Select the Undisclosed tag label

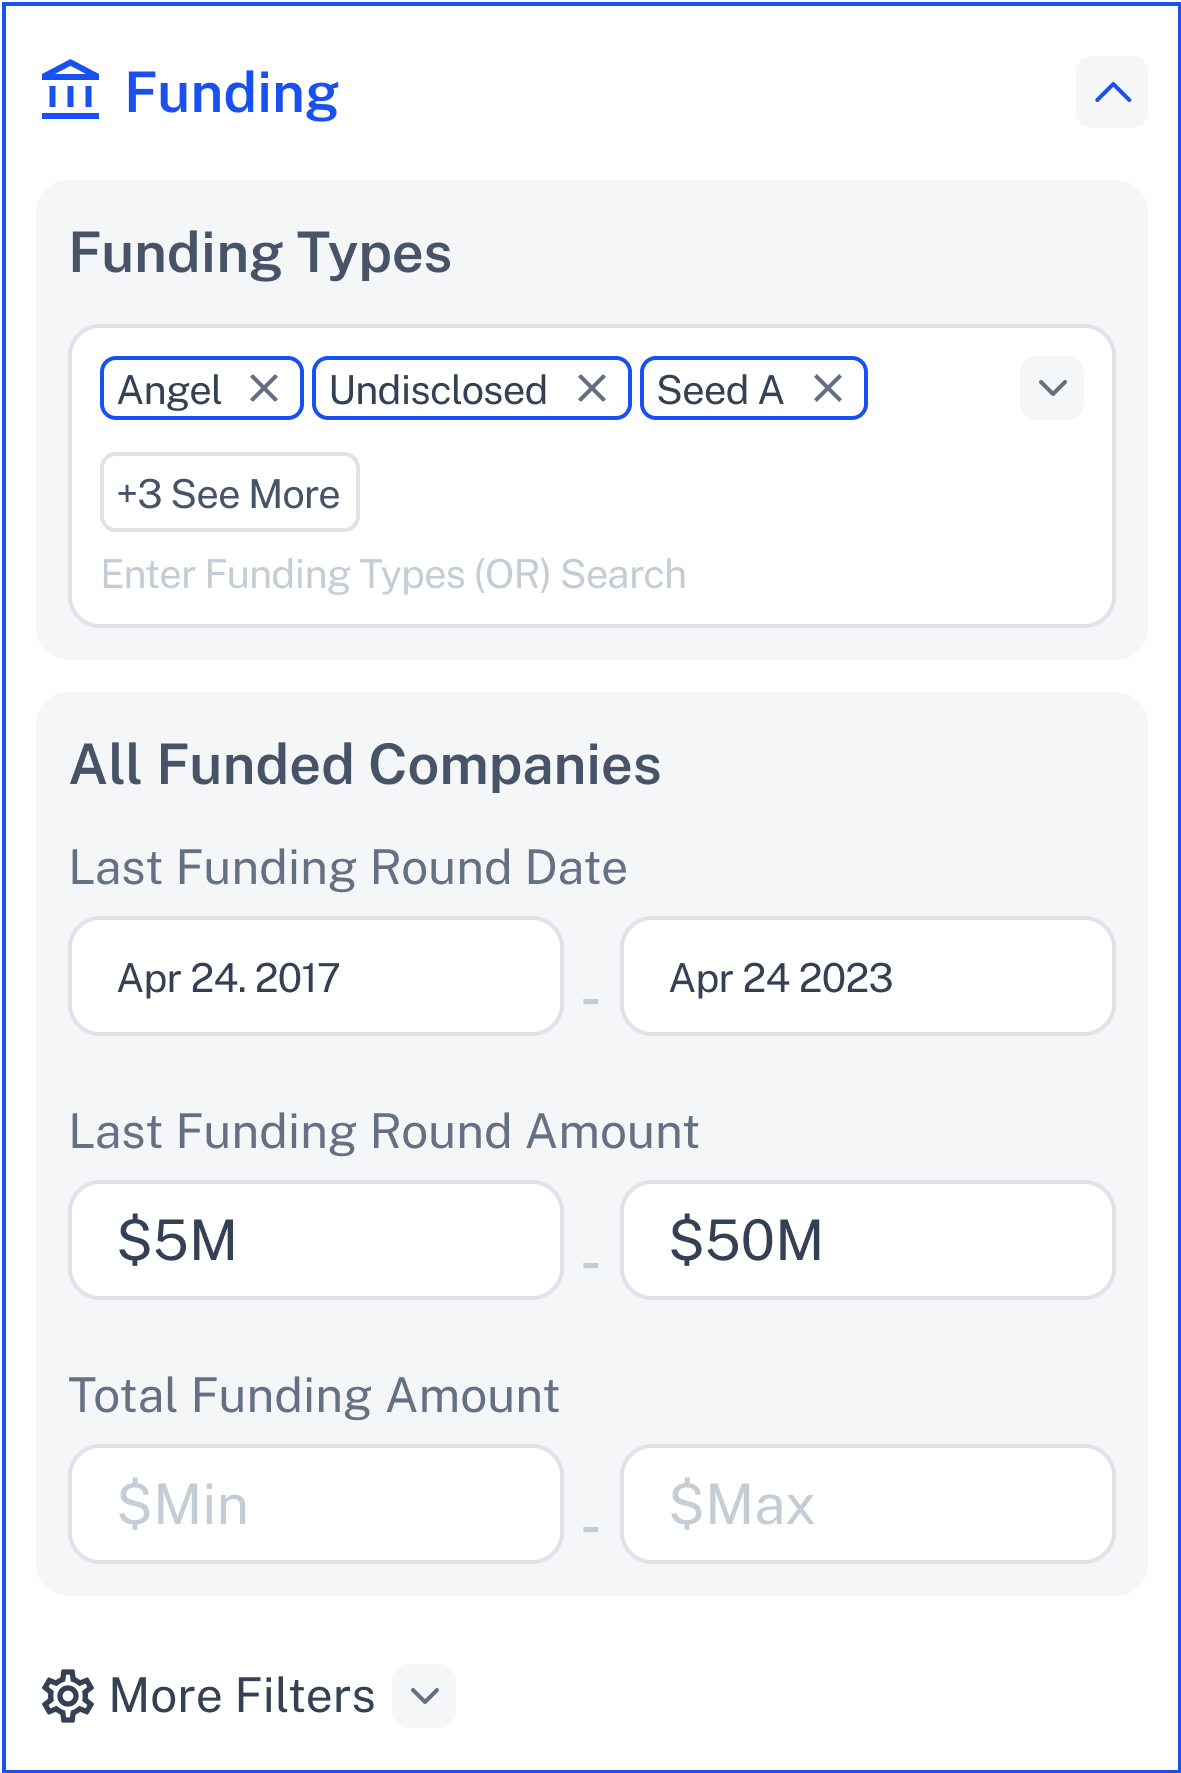pos(438,390)
